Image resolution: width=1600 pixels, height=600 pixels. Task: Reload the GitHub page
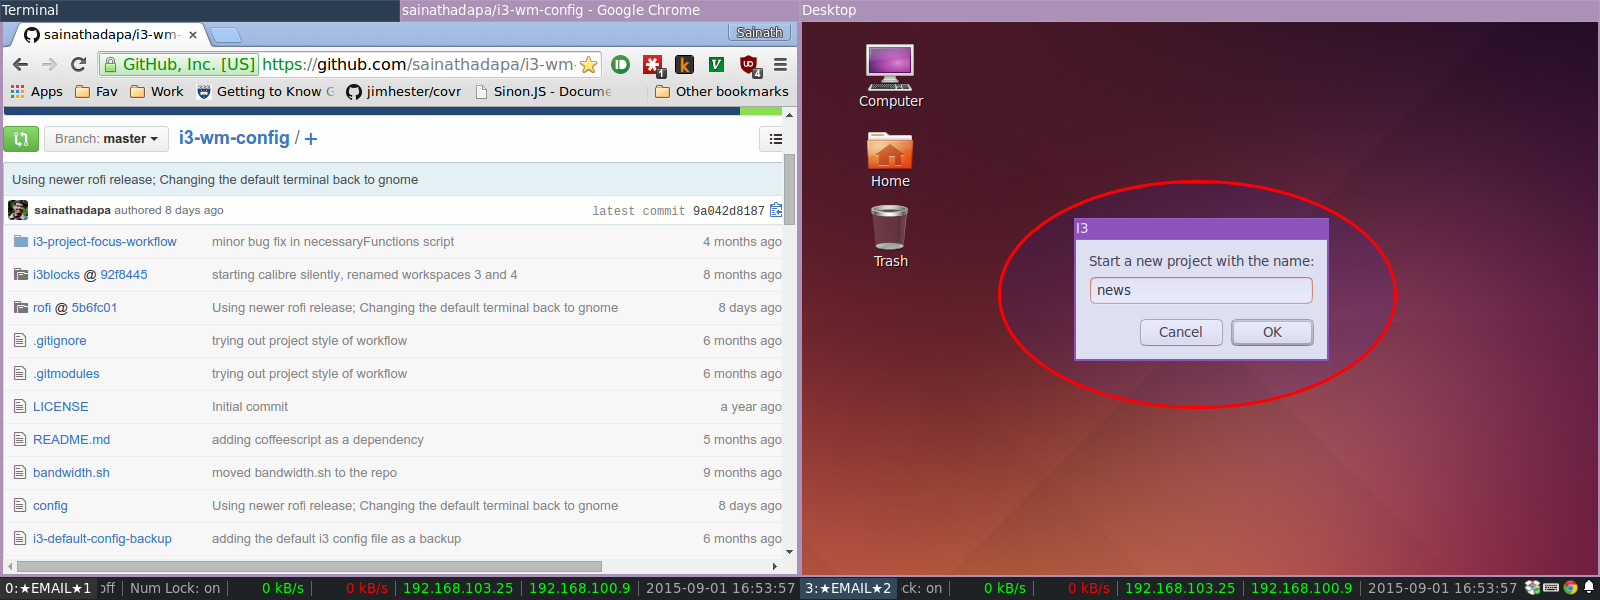pyautogui.click(x=78, y=64)
